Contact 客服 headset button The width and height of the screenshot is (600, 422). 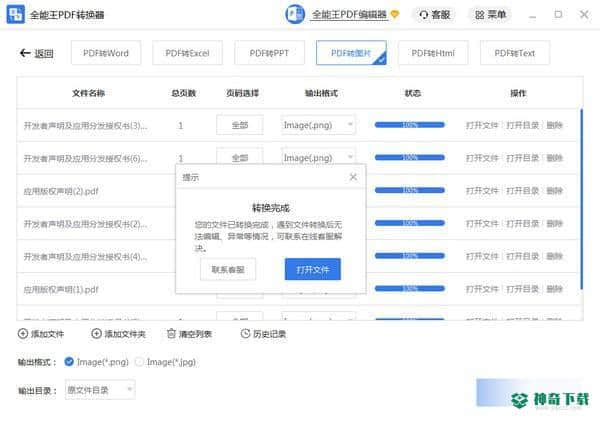pos(435,15)
